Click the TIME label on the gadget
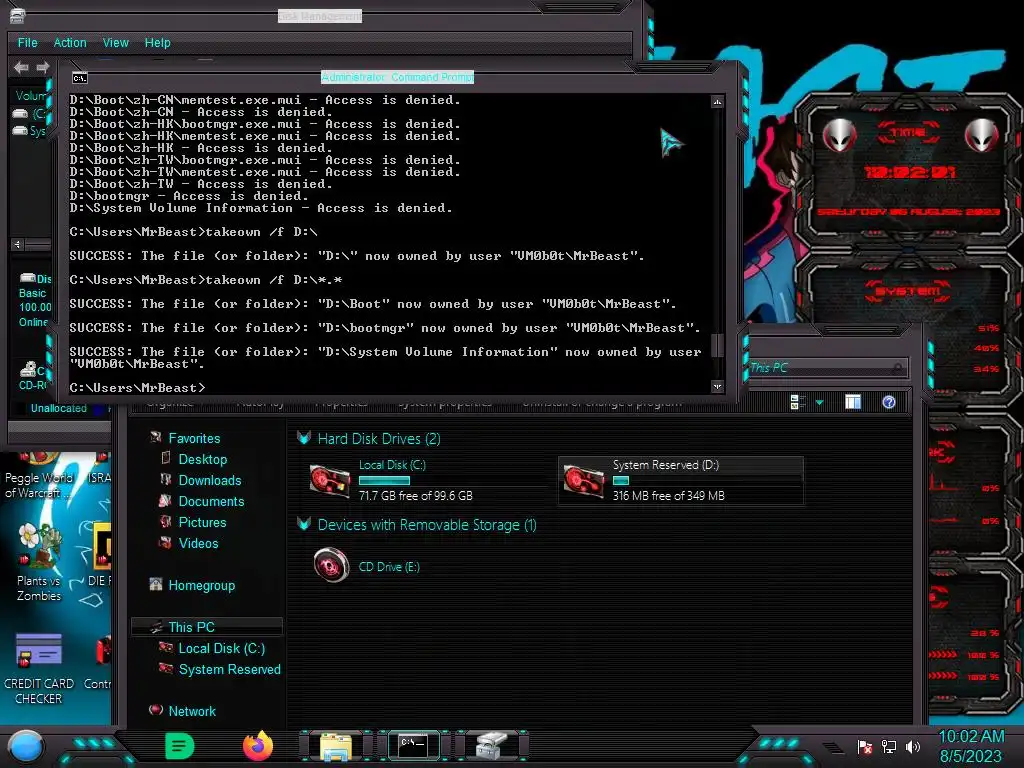This screenshot has height=768, width=1024. tap(908, 133)
